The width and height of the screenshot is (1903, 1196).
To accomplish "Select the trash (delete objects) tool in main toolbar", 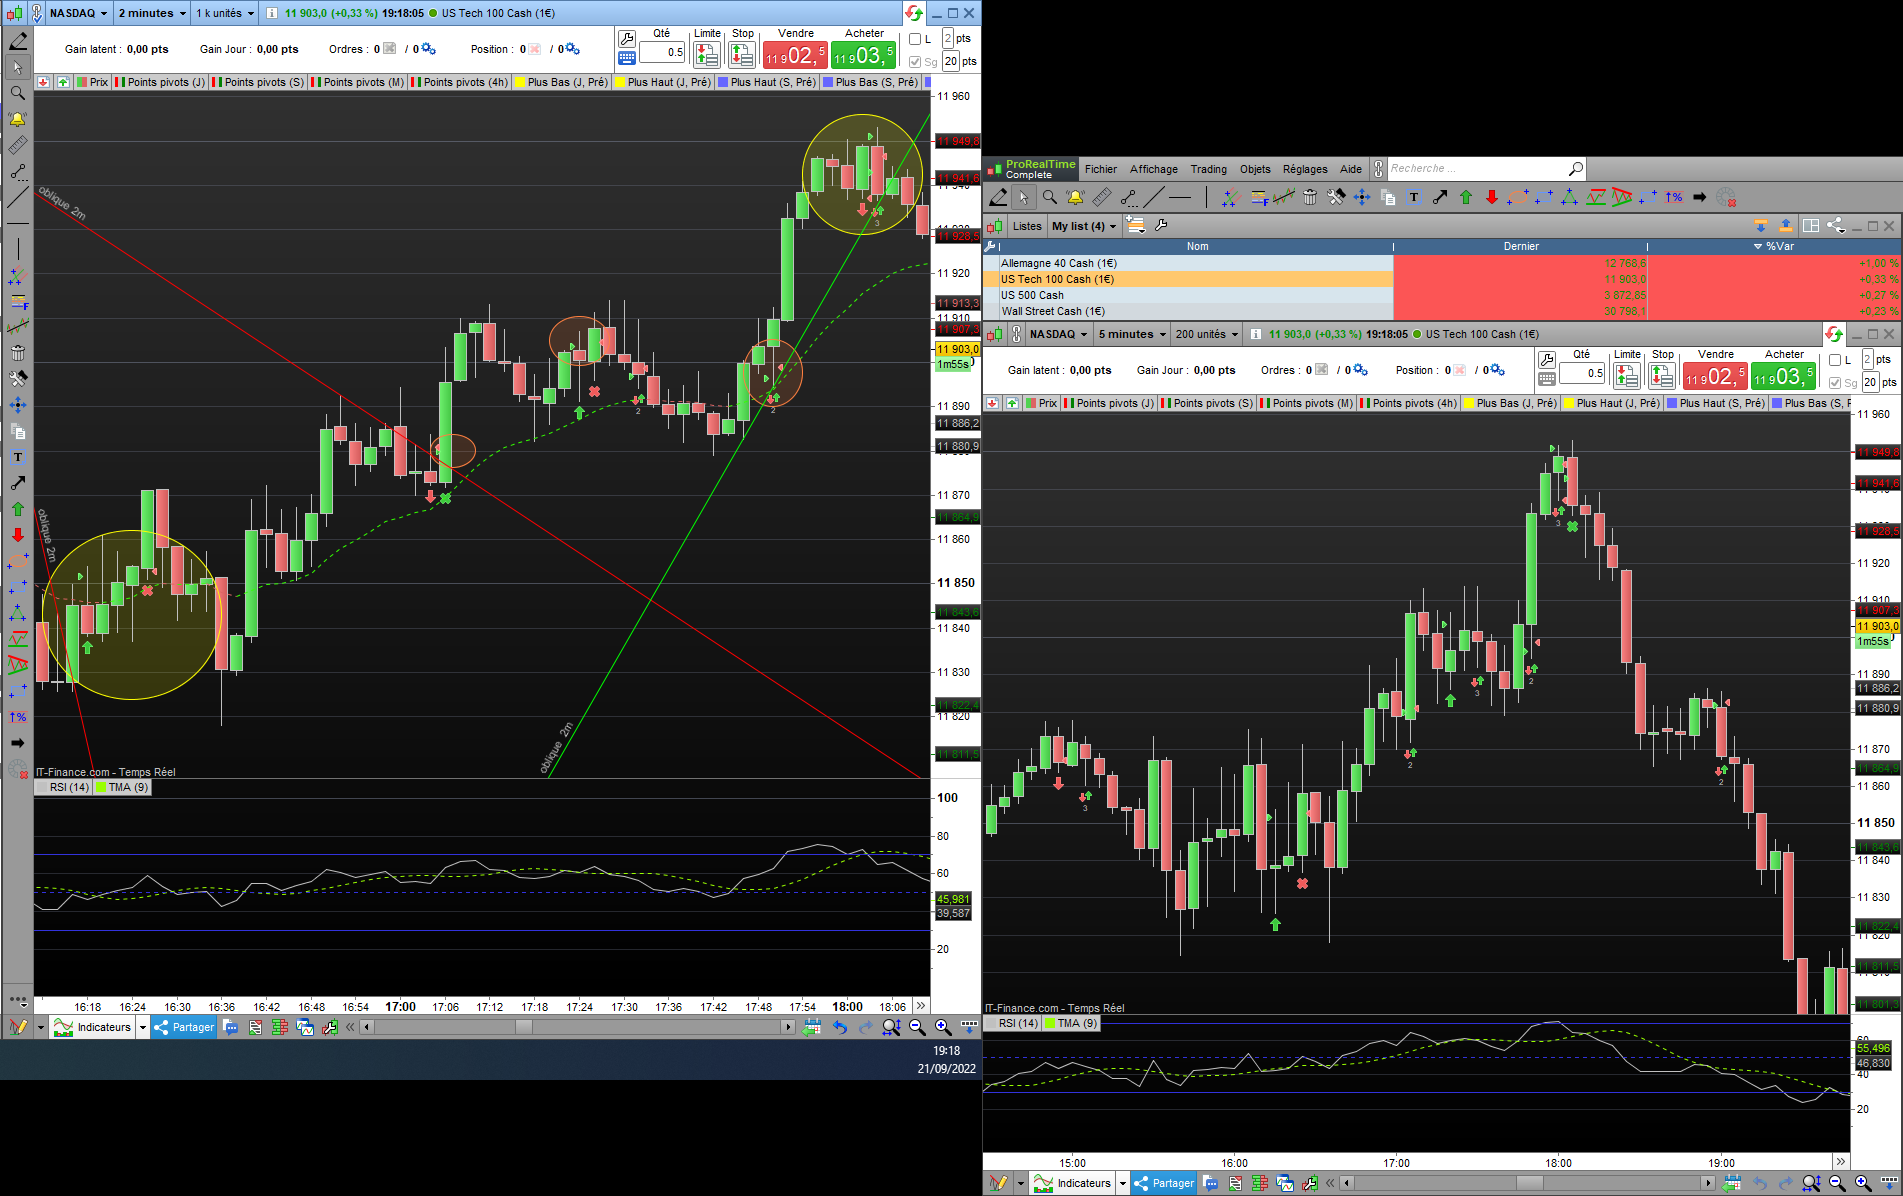I will click(1310, 197).
